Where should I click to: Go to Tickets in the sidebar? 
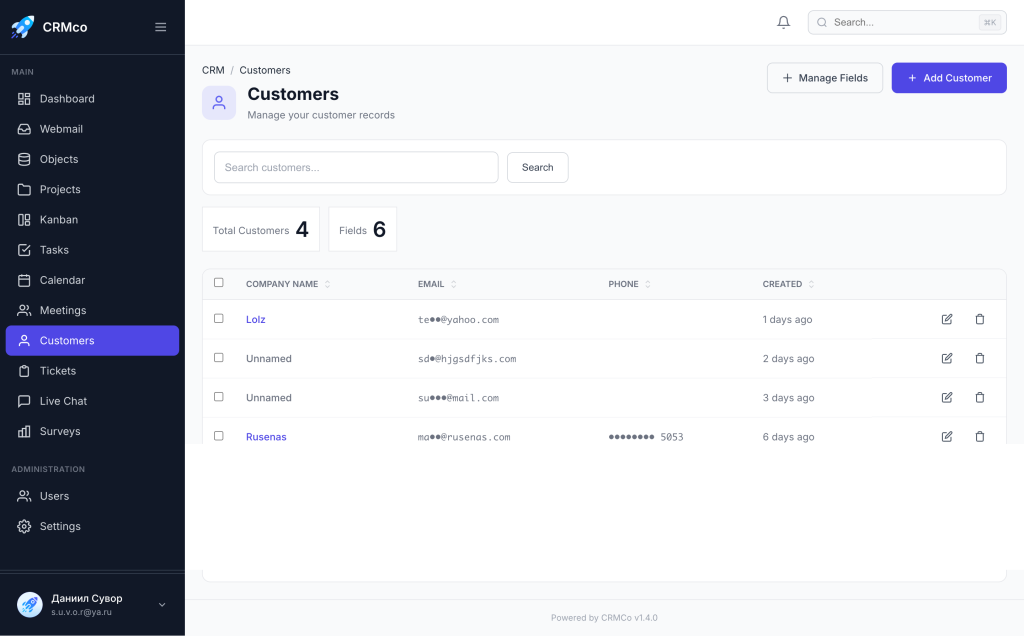coord(57,370)
